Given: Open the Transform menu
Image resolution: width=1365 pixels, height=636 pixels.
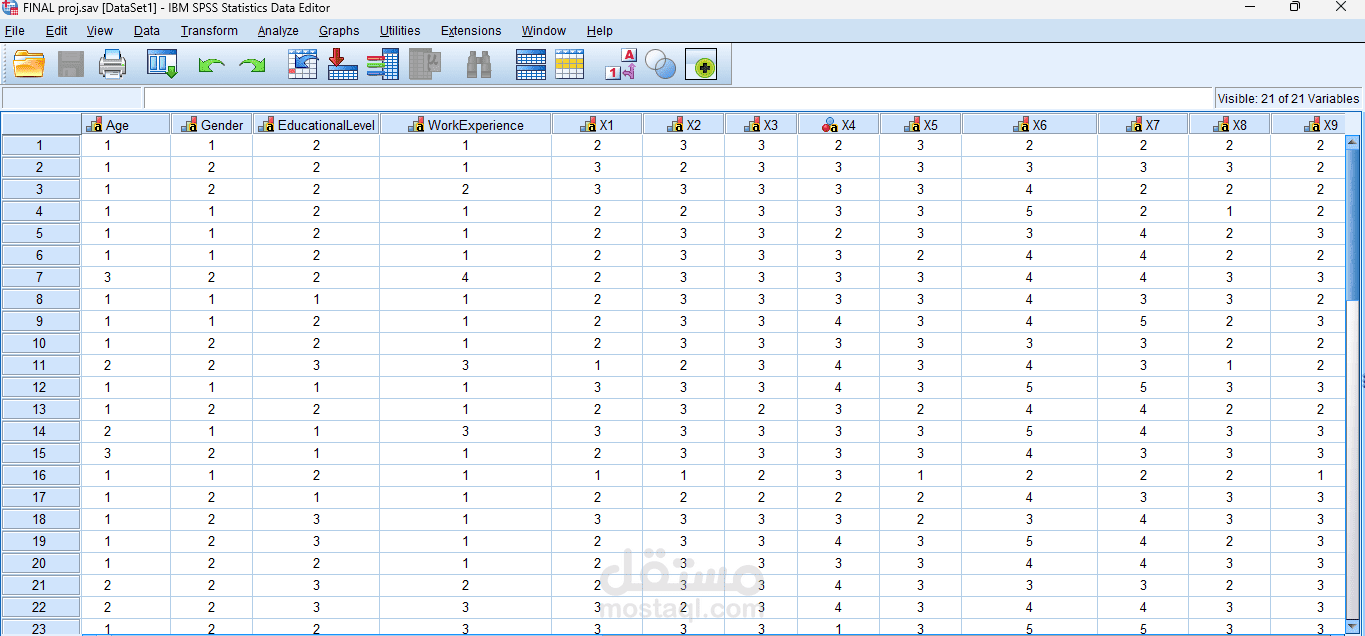Looking at the screenshot, I should [x=209, y=31].
